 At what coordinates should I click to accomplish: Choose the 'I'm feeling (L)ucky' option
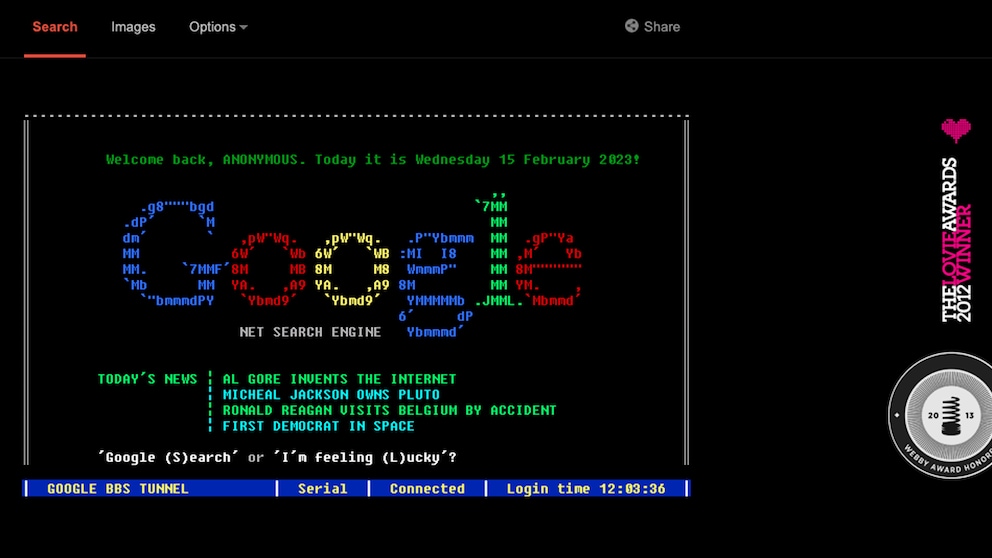[x=364, y=457]
